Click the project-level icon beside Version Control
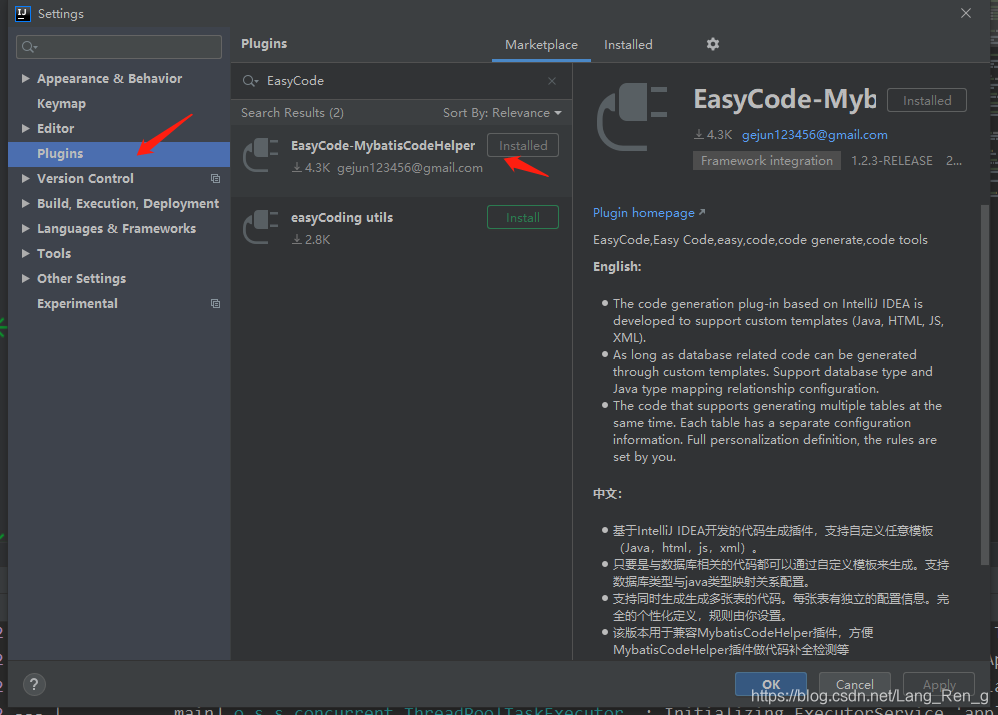 click(x=216, y=179)
